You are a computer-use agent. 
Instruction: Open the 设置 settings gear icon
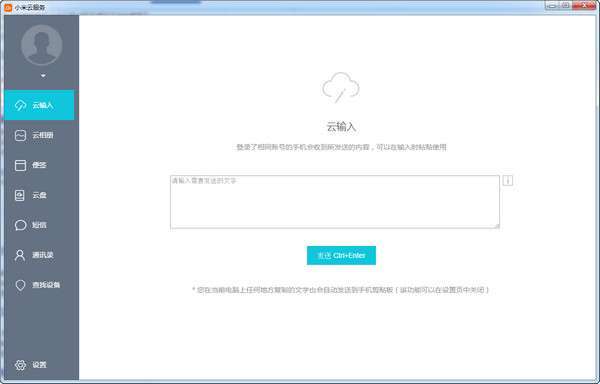20,365
